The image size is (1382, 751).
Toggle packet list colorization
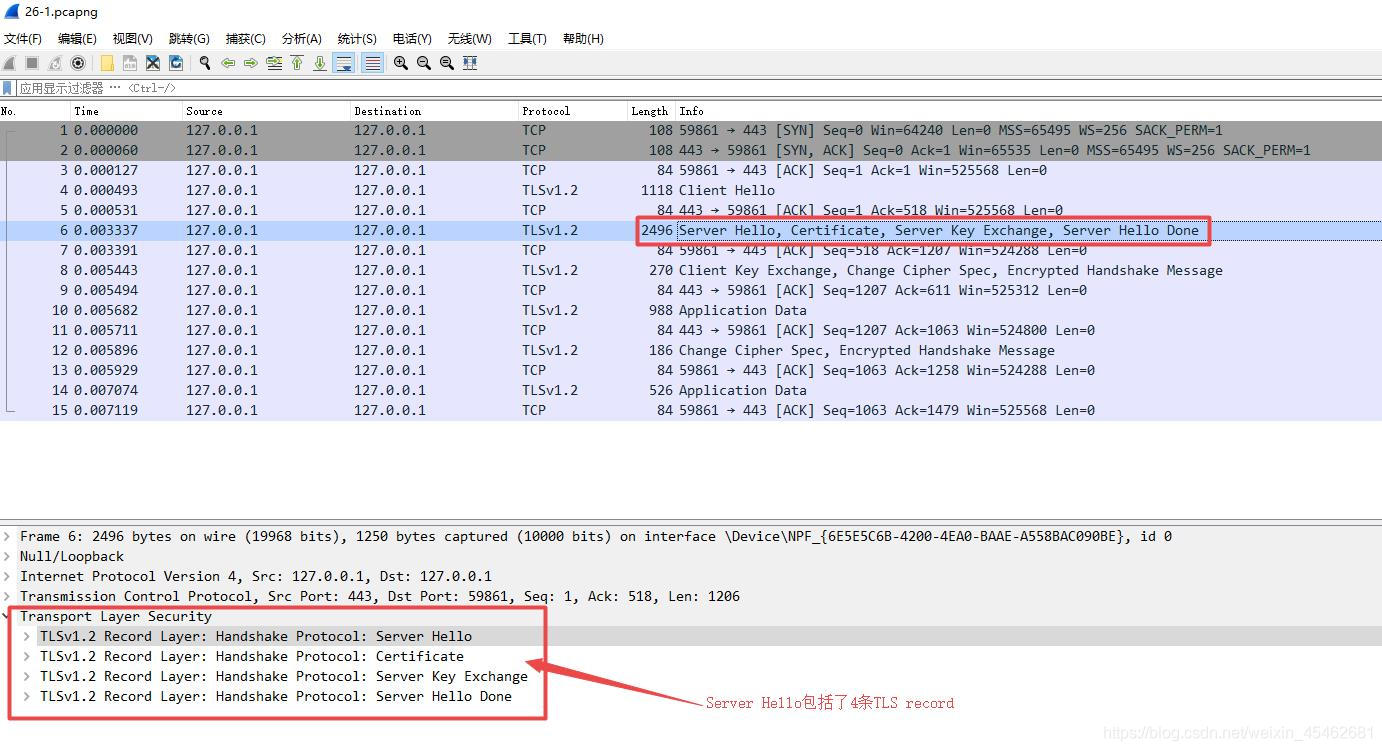pyautogui.click(x=369, y=62)
